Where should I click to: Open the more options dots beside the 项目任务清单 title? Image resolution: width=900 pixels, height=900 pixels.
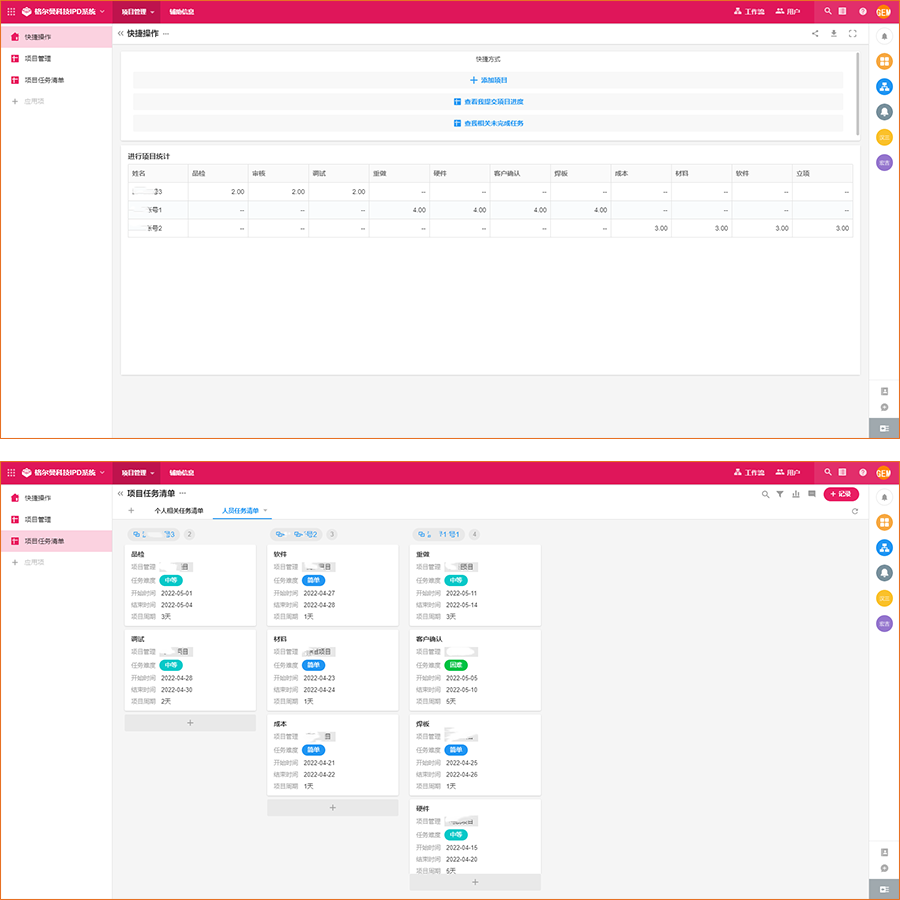click(182, 494)
